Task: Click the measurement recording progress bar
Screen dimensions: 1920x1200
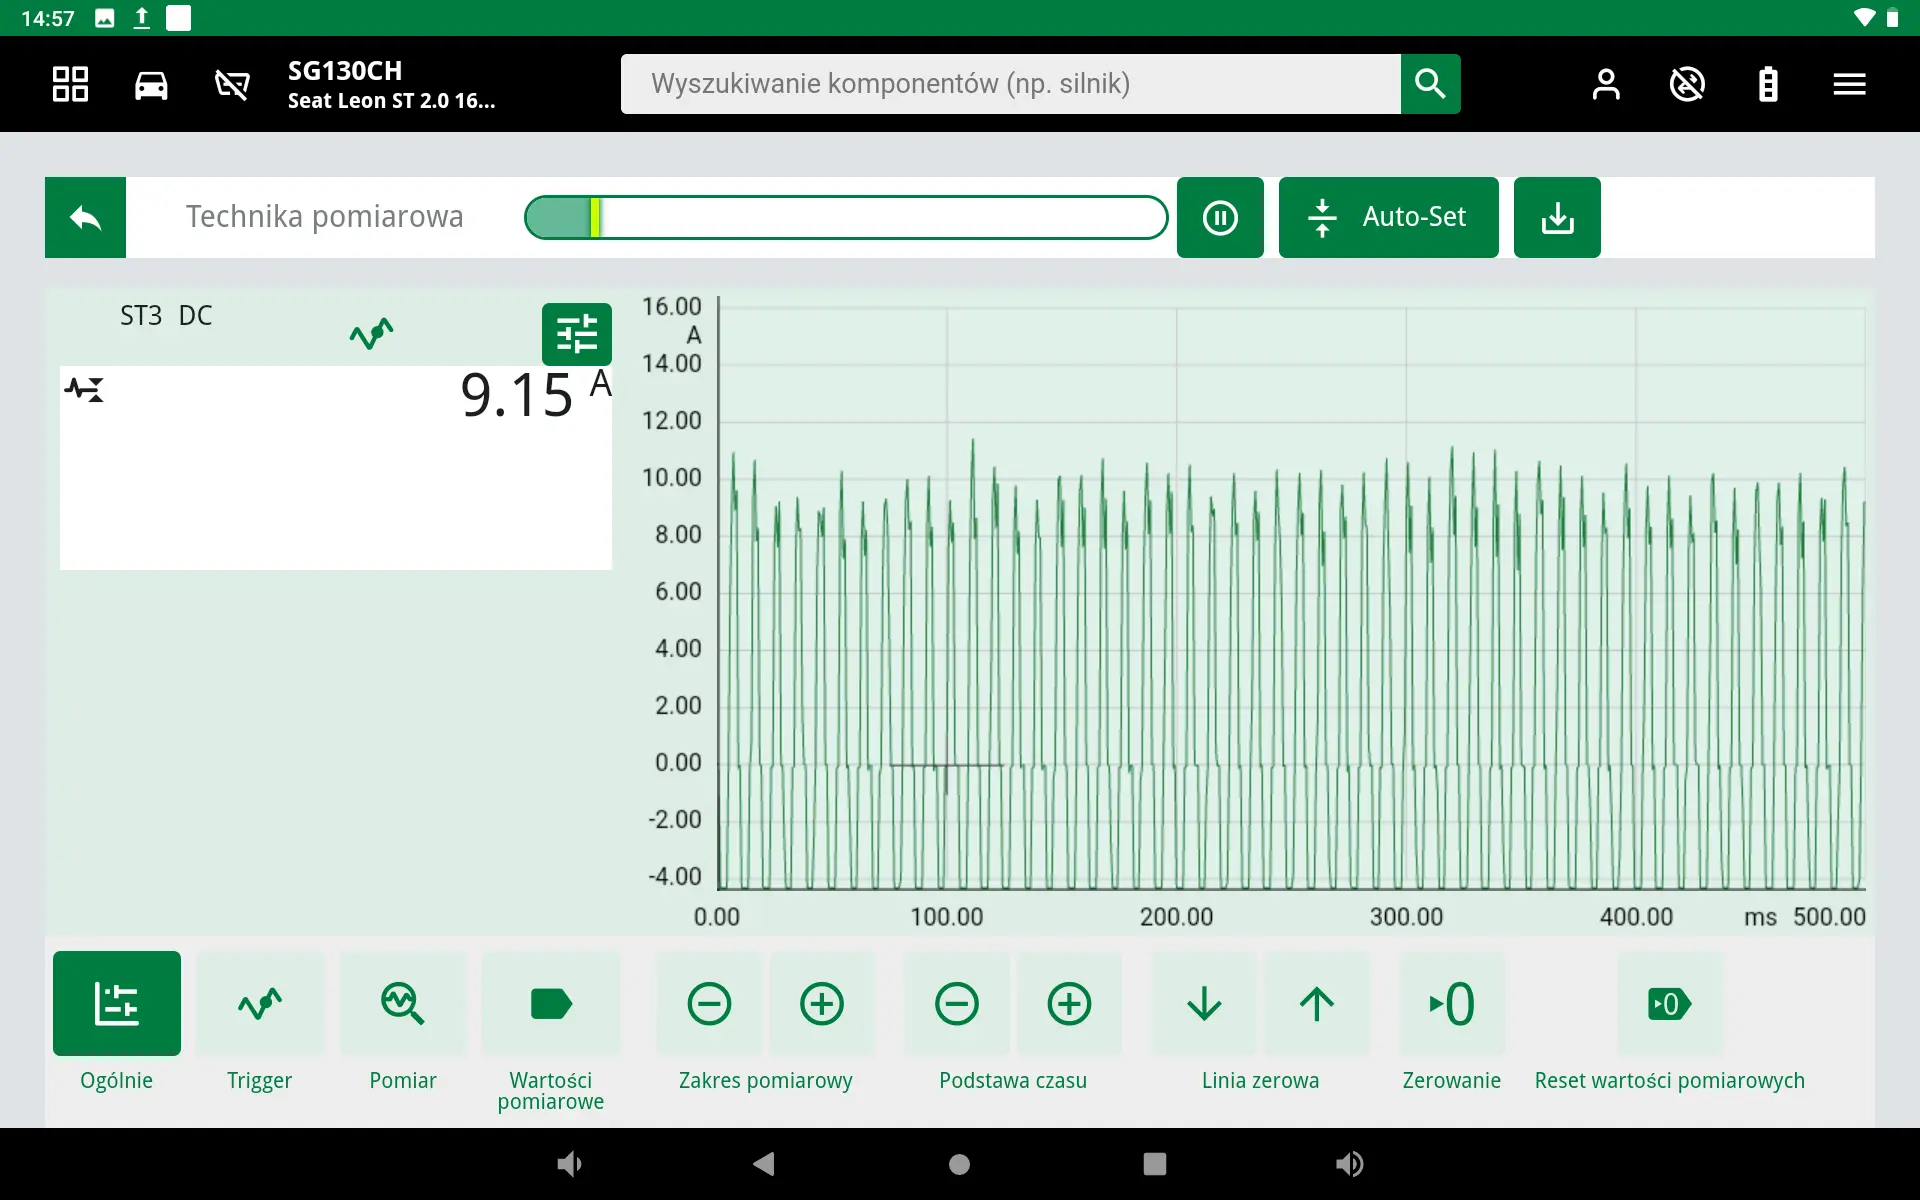Action: (x=846, y=218)
